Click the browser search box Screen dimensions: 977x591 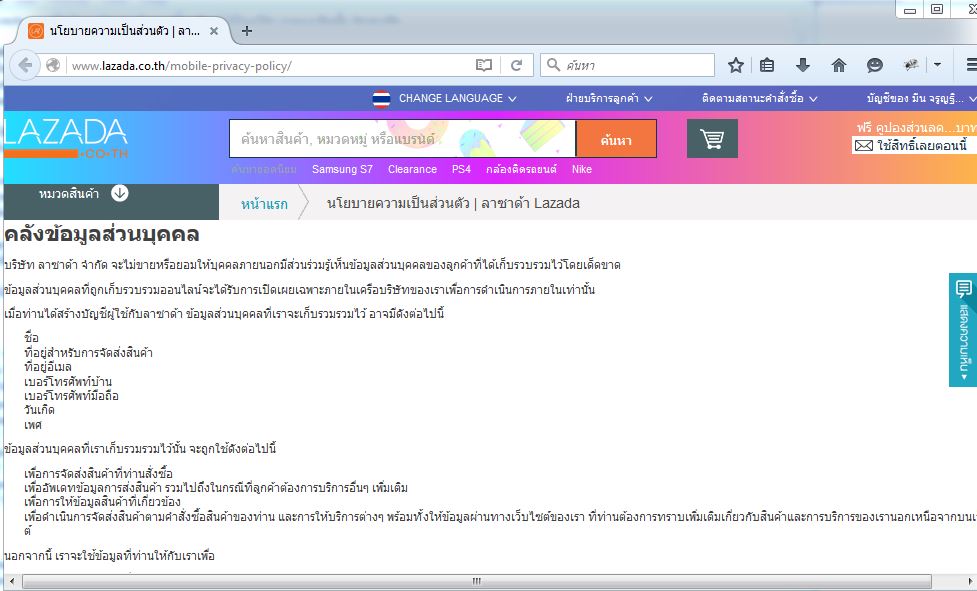pos(627,65)
